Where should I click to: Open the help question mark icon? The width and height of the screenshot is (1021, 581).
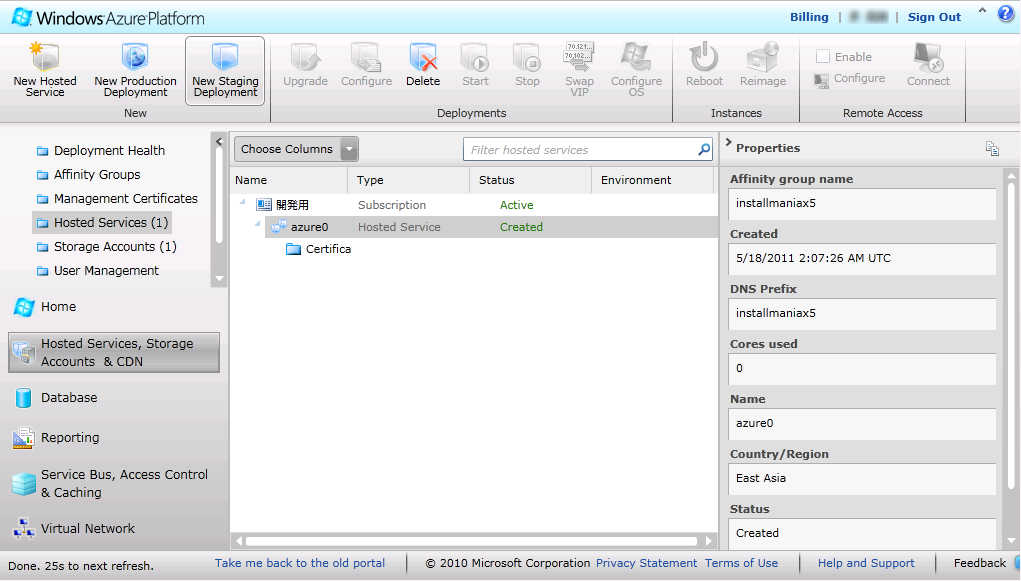pyautogui.click(x=1006, y=14)
